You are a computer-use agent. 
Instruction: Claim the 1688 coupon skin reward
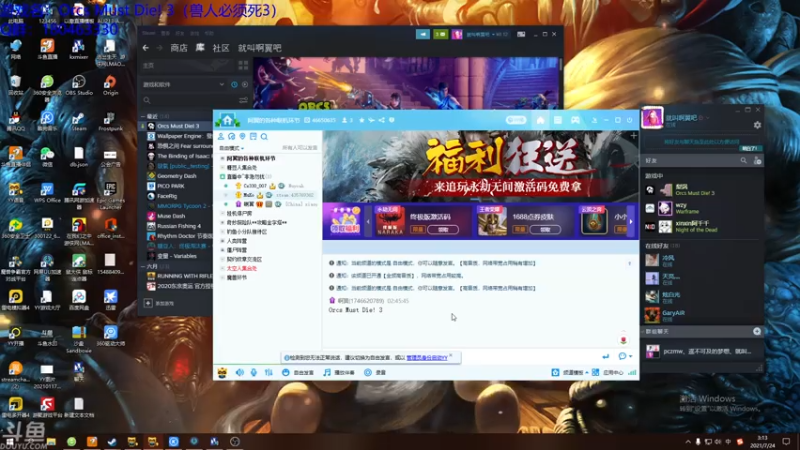pyautogui.click(x=545, y=230)
